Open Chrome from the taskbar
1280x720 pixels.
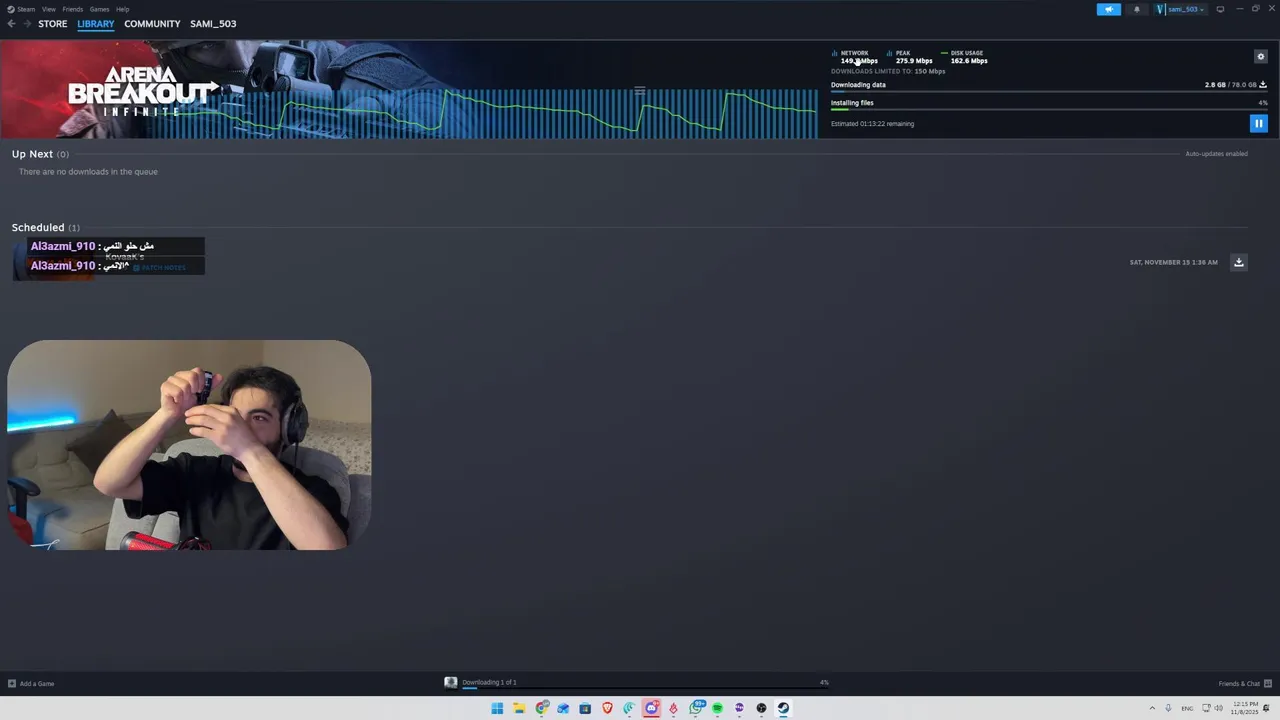541,708
